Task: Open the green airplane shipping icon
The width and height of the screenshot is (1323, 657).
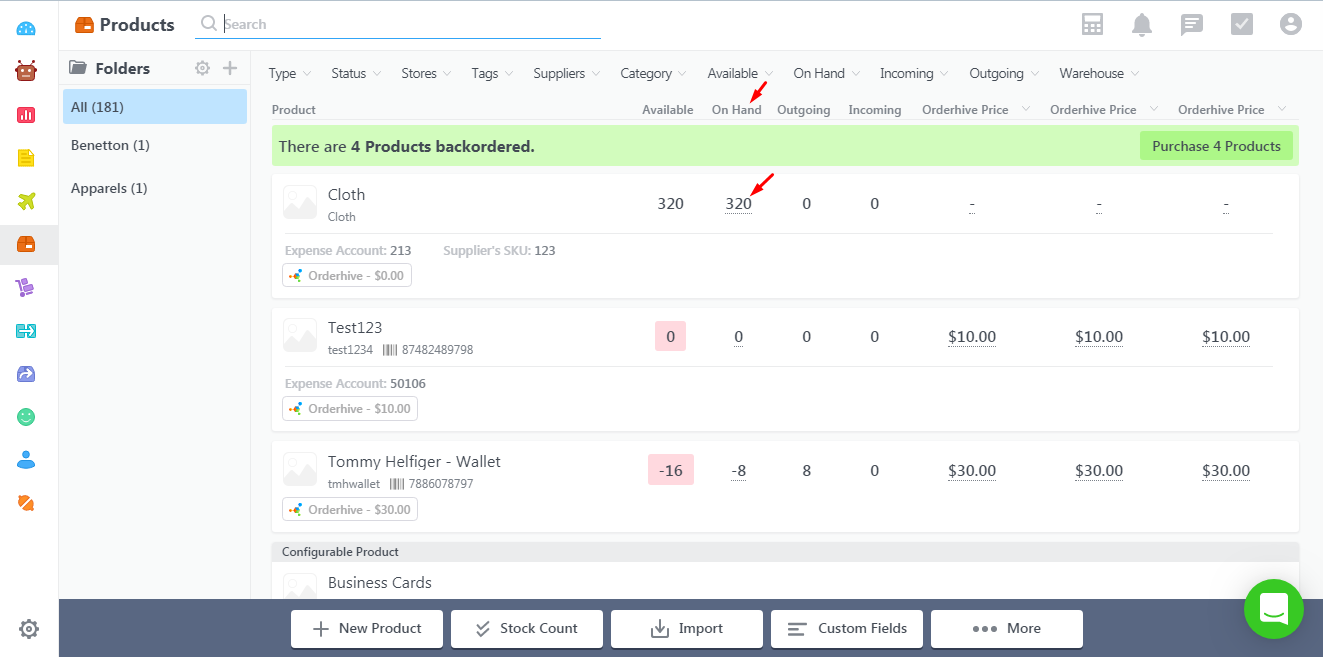Action: (x=27, y=201)
